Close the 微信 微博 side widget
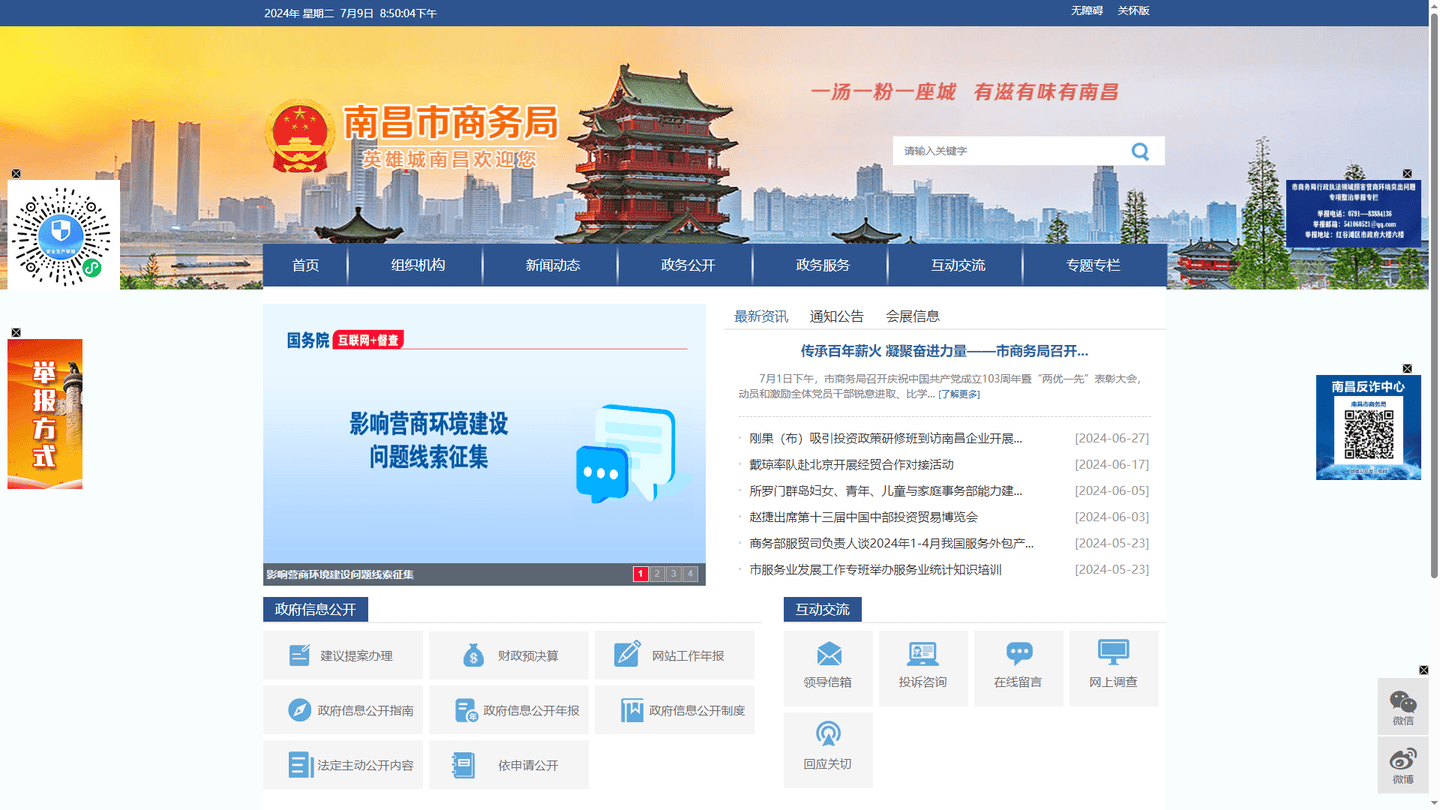 (x=1424, y=670)
